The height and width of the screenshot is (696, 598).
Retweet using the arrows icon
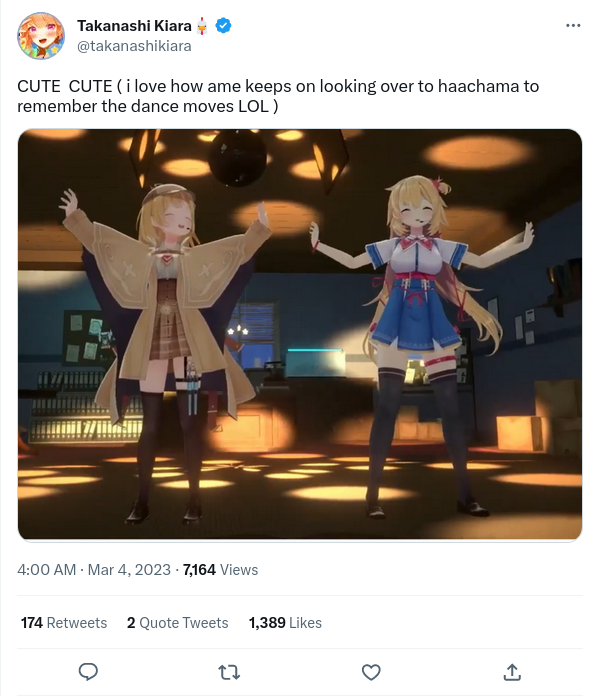[x=230, y=672]
